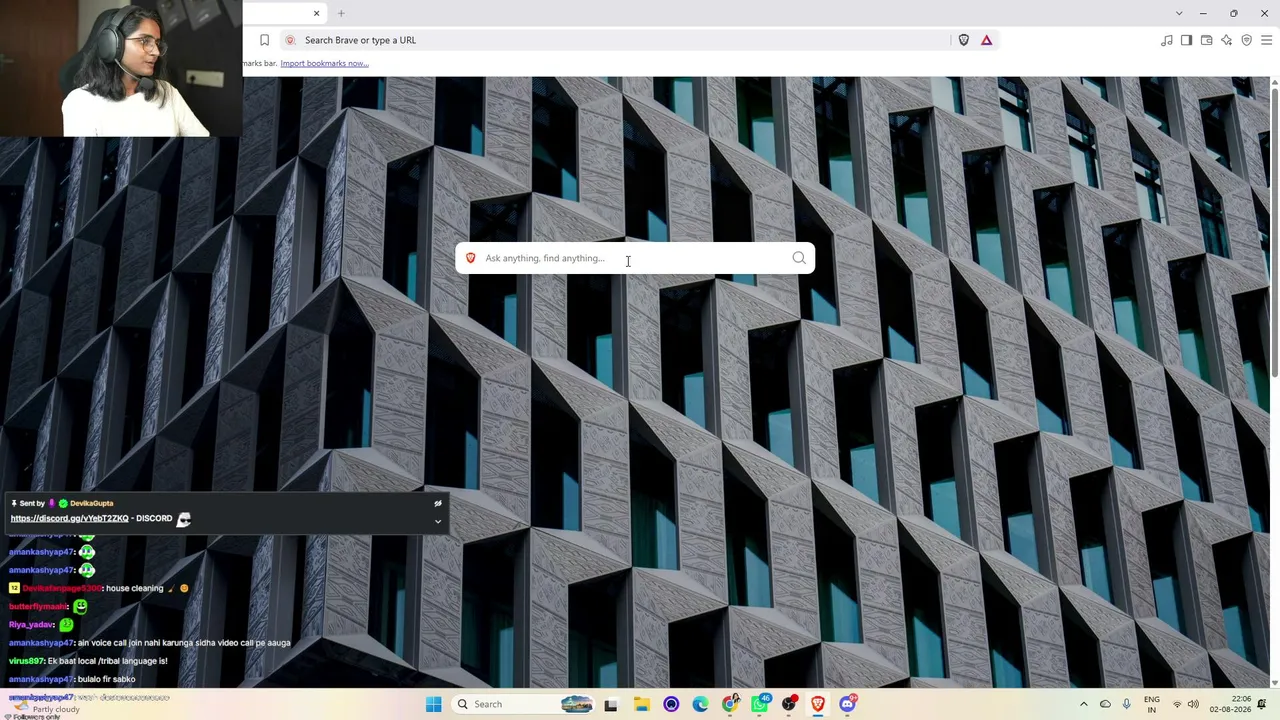This screenshot has height=720, width=1280.
Task: Open OBS Studio from the taskbar
Action: 789,704
